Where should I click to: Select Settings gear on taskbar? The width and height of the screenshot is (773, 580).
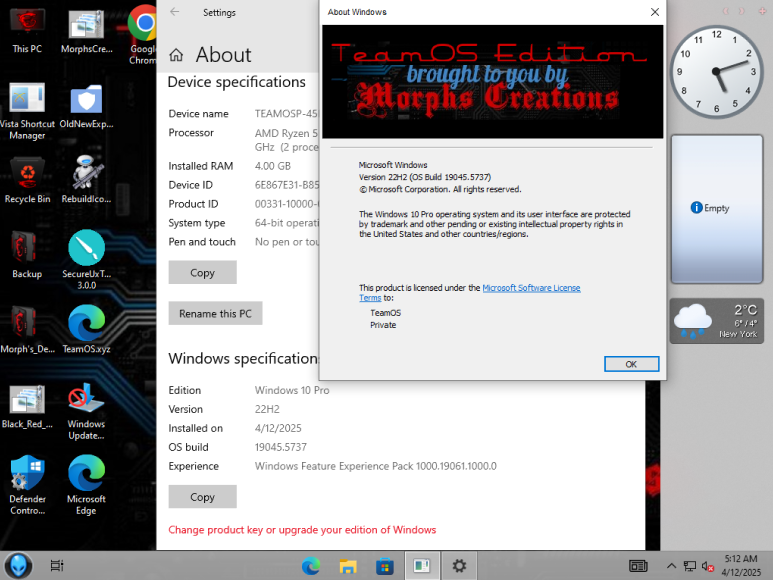459,566
